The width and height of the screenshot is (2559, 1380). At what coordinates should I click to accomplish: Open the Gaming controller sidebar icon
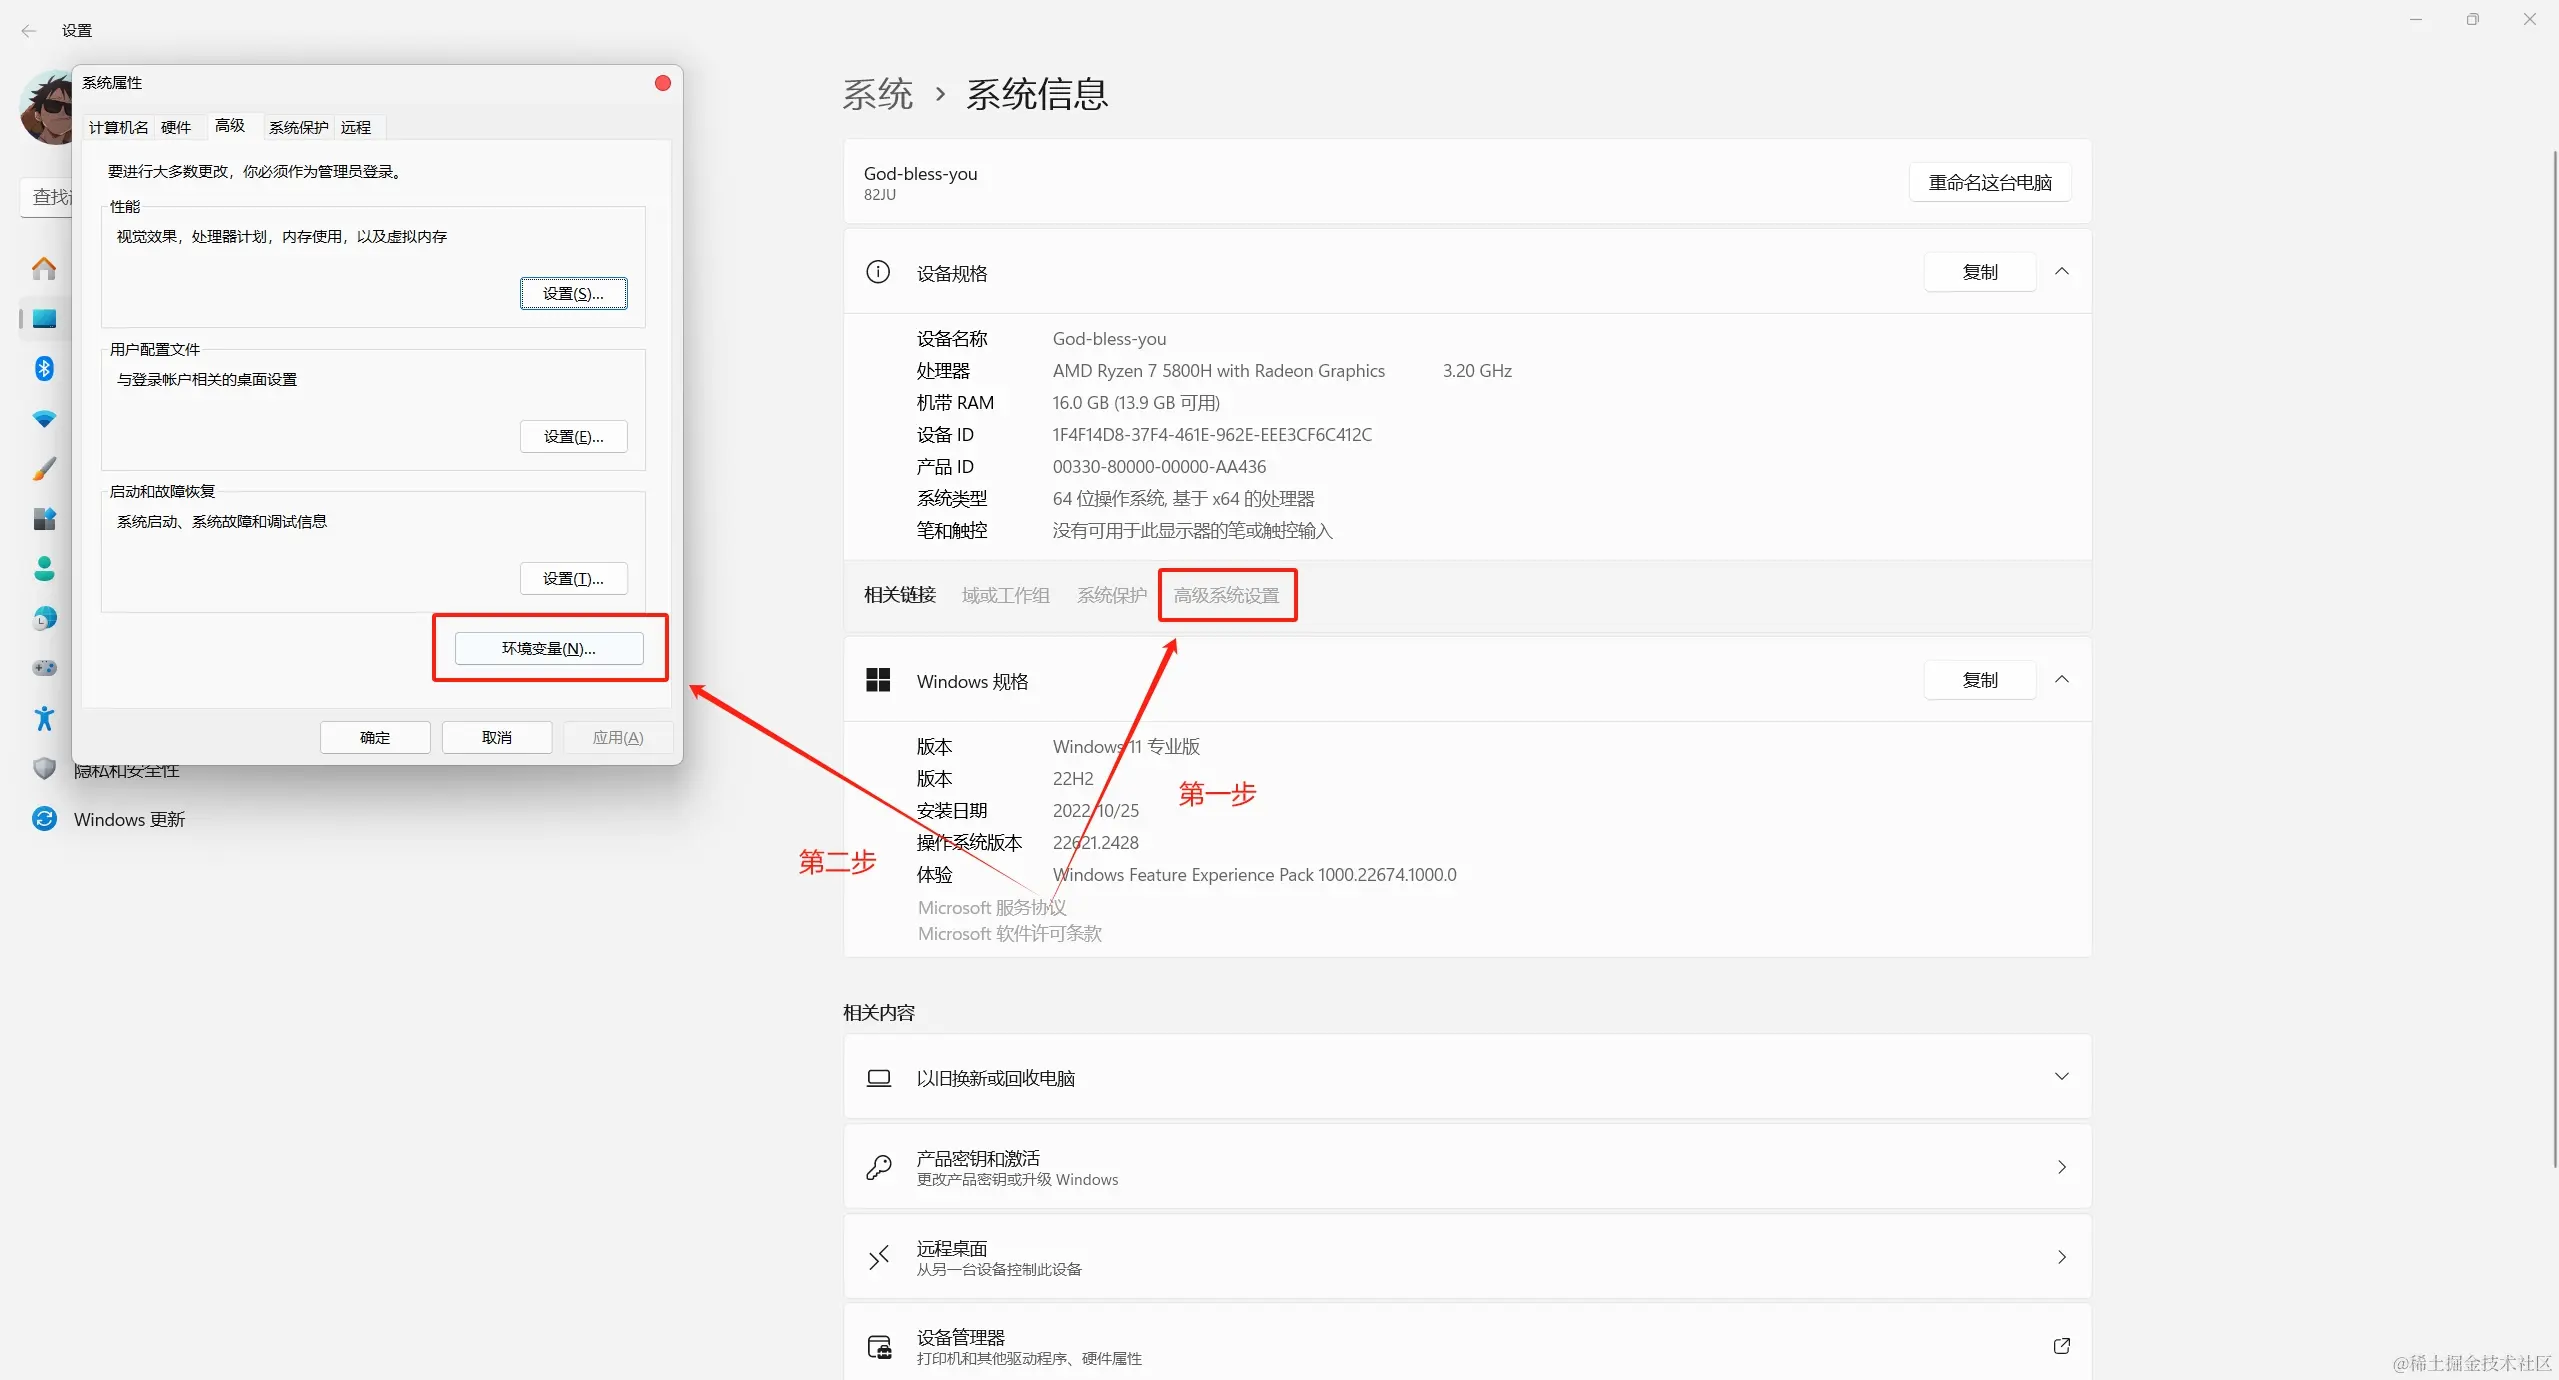coord(44,668)
